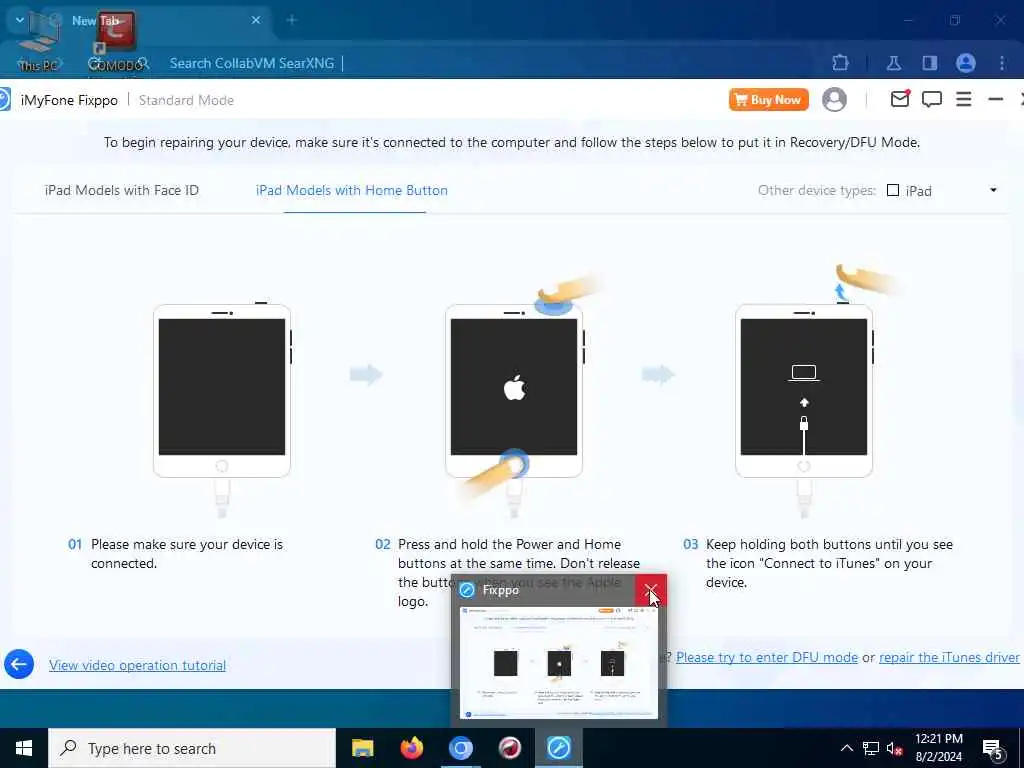Open the notification center icon
Screen dimensions: 1024x768
click(x=992, y=749)
